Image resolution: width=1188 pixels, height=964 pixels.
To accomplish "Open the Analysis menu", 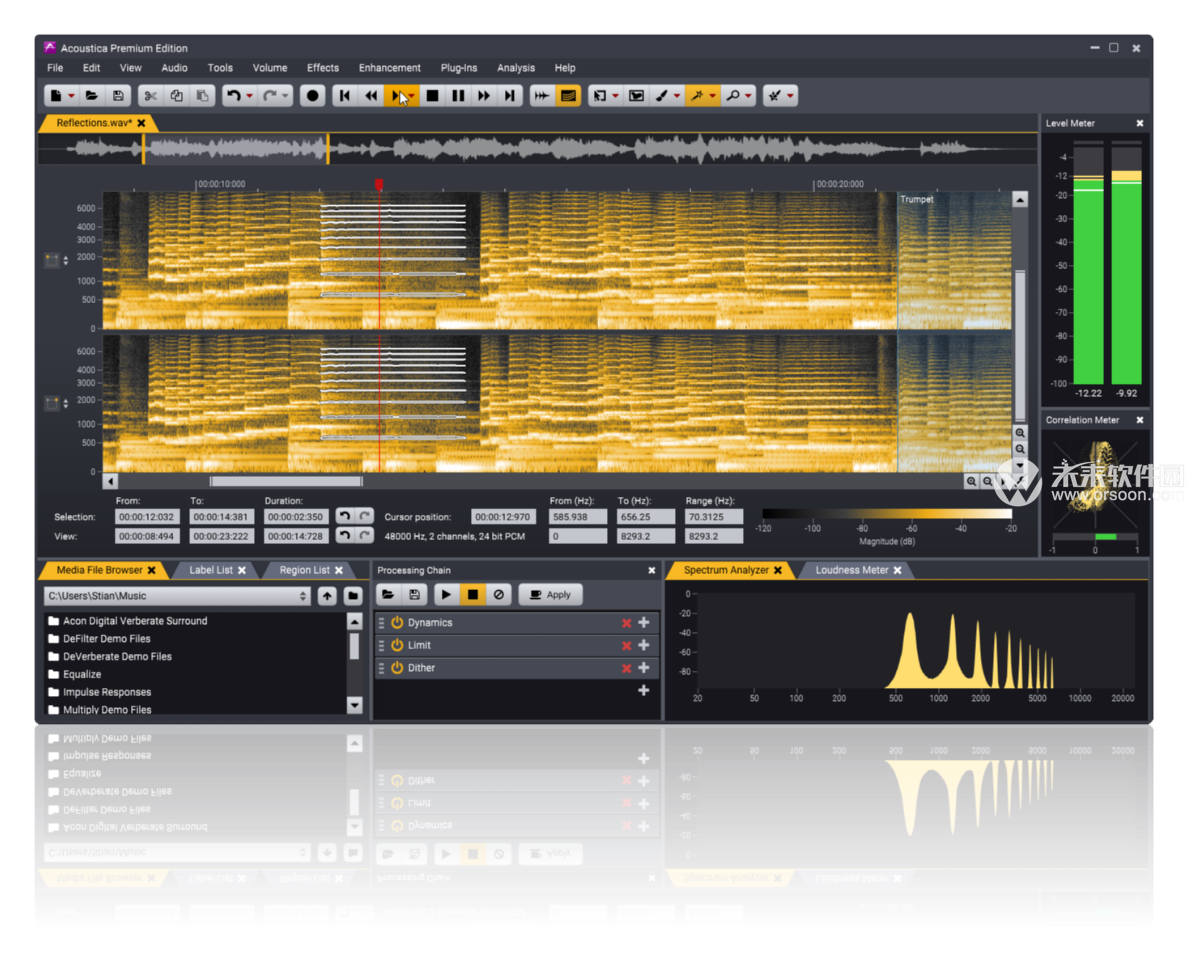I will coord(516,67).
